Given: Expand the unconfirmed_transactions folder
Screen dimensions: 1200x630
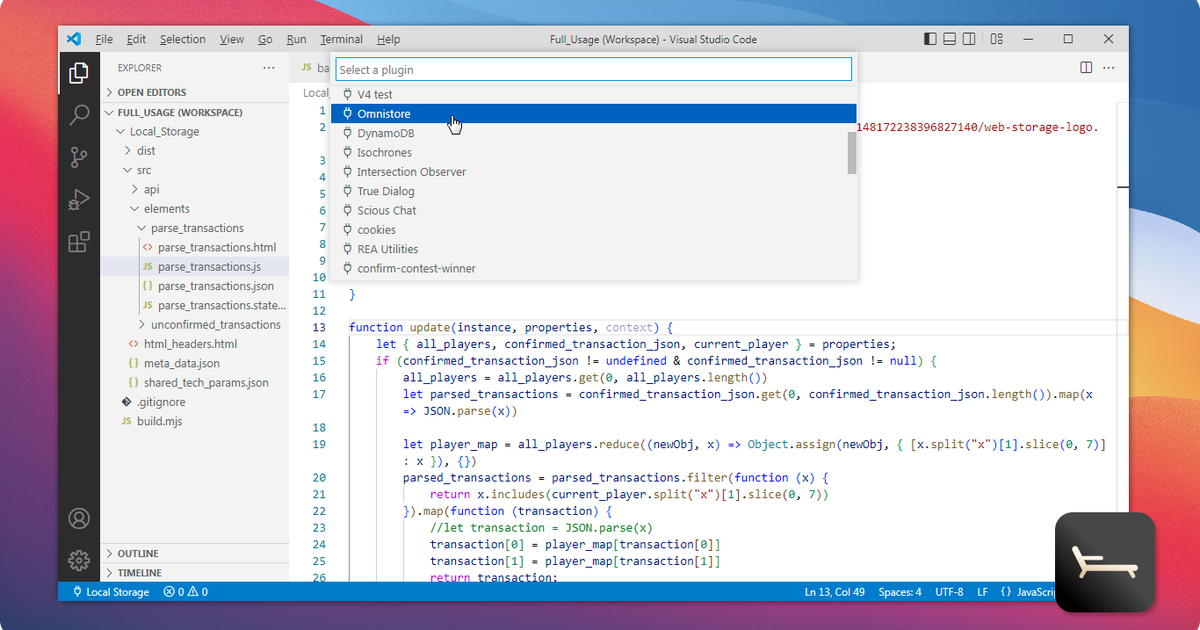Looking at the screenshot, I should (215, 325).
